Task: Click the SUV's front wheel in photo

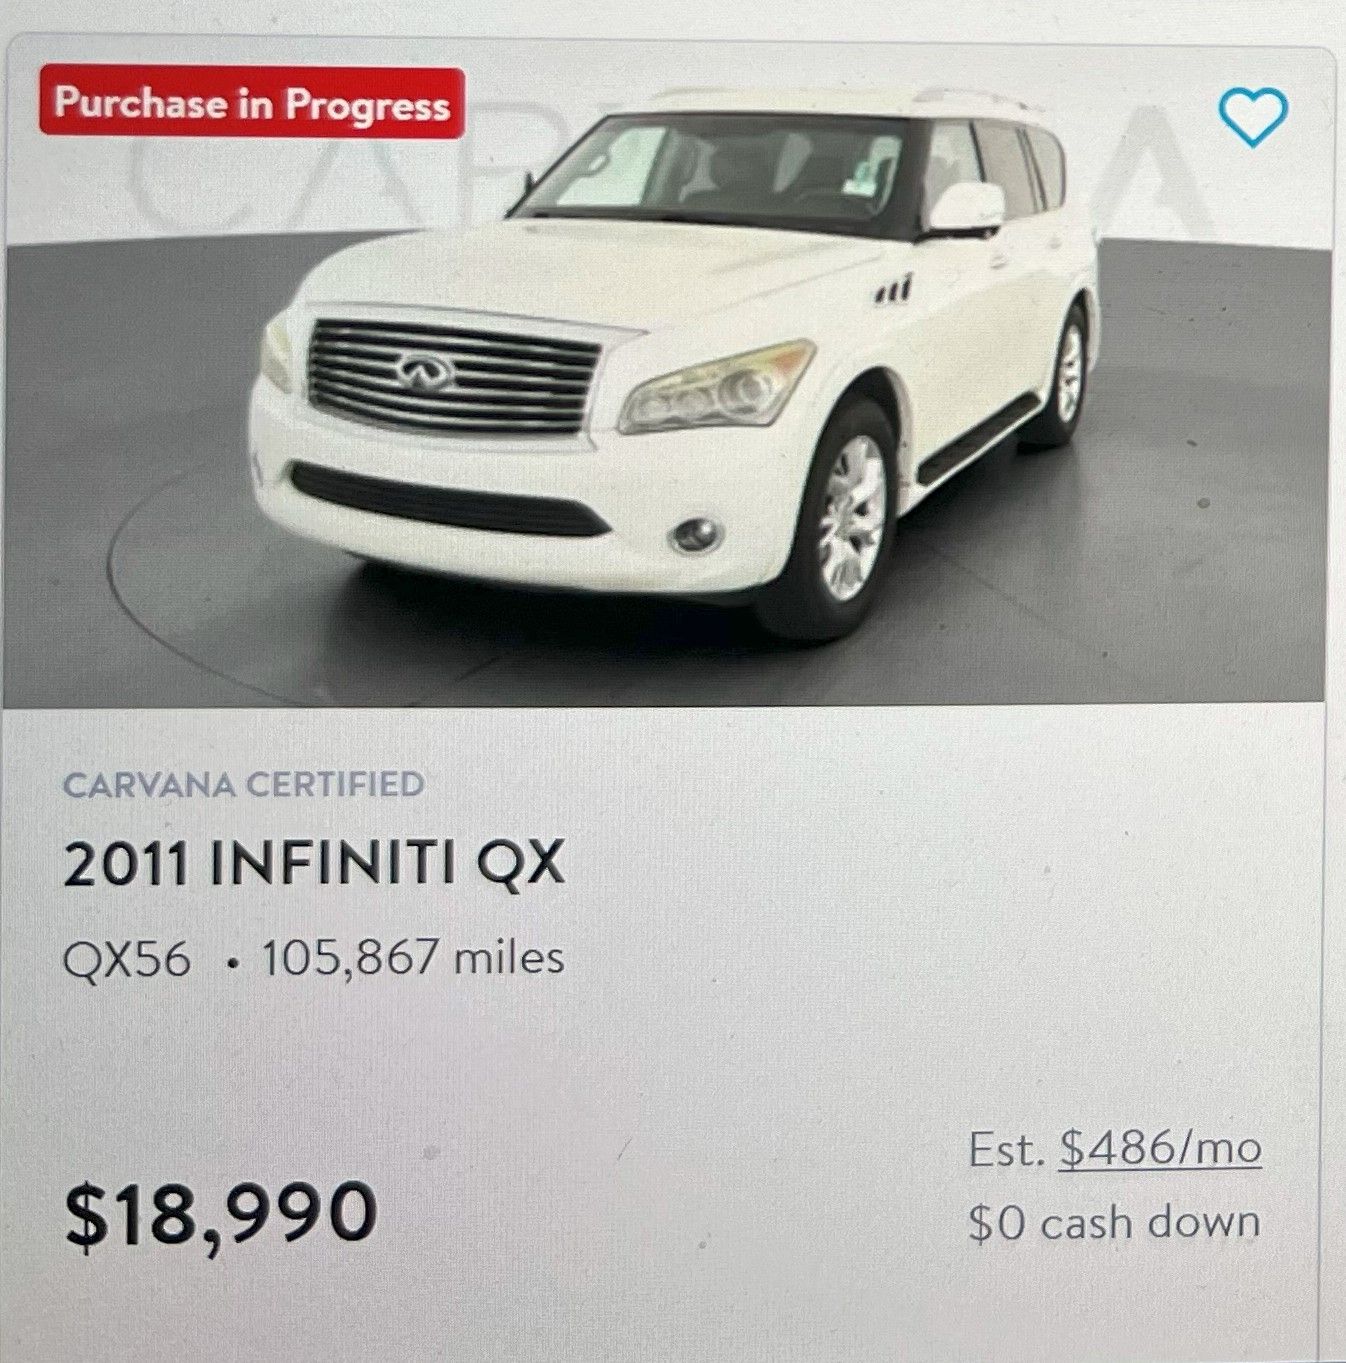Action: click(x=849, y=519)
